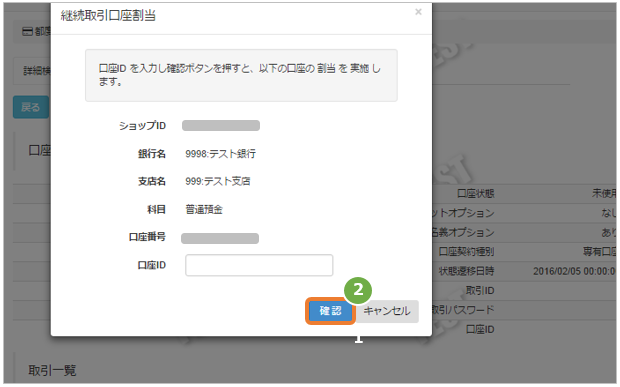Image resolution: width=620 pixels, height=387 pixels.
Task: Click the 支店名 label
Action: (x=152, y=181)
